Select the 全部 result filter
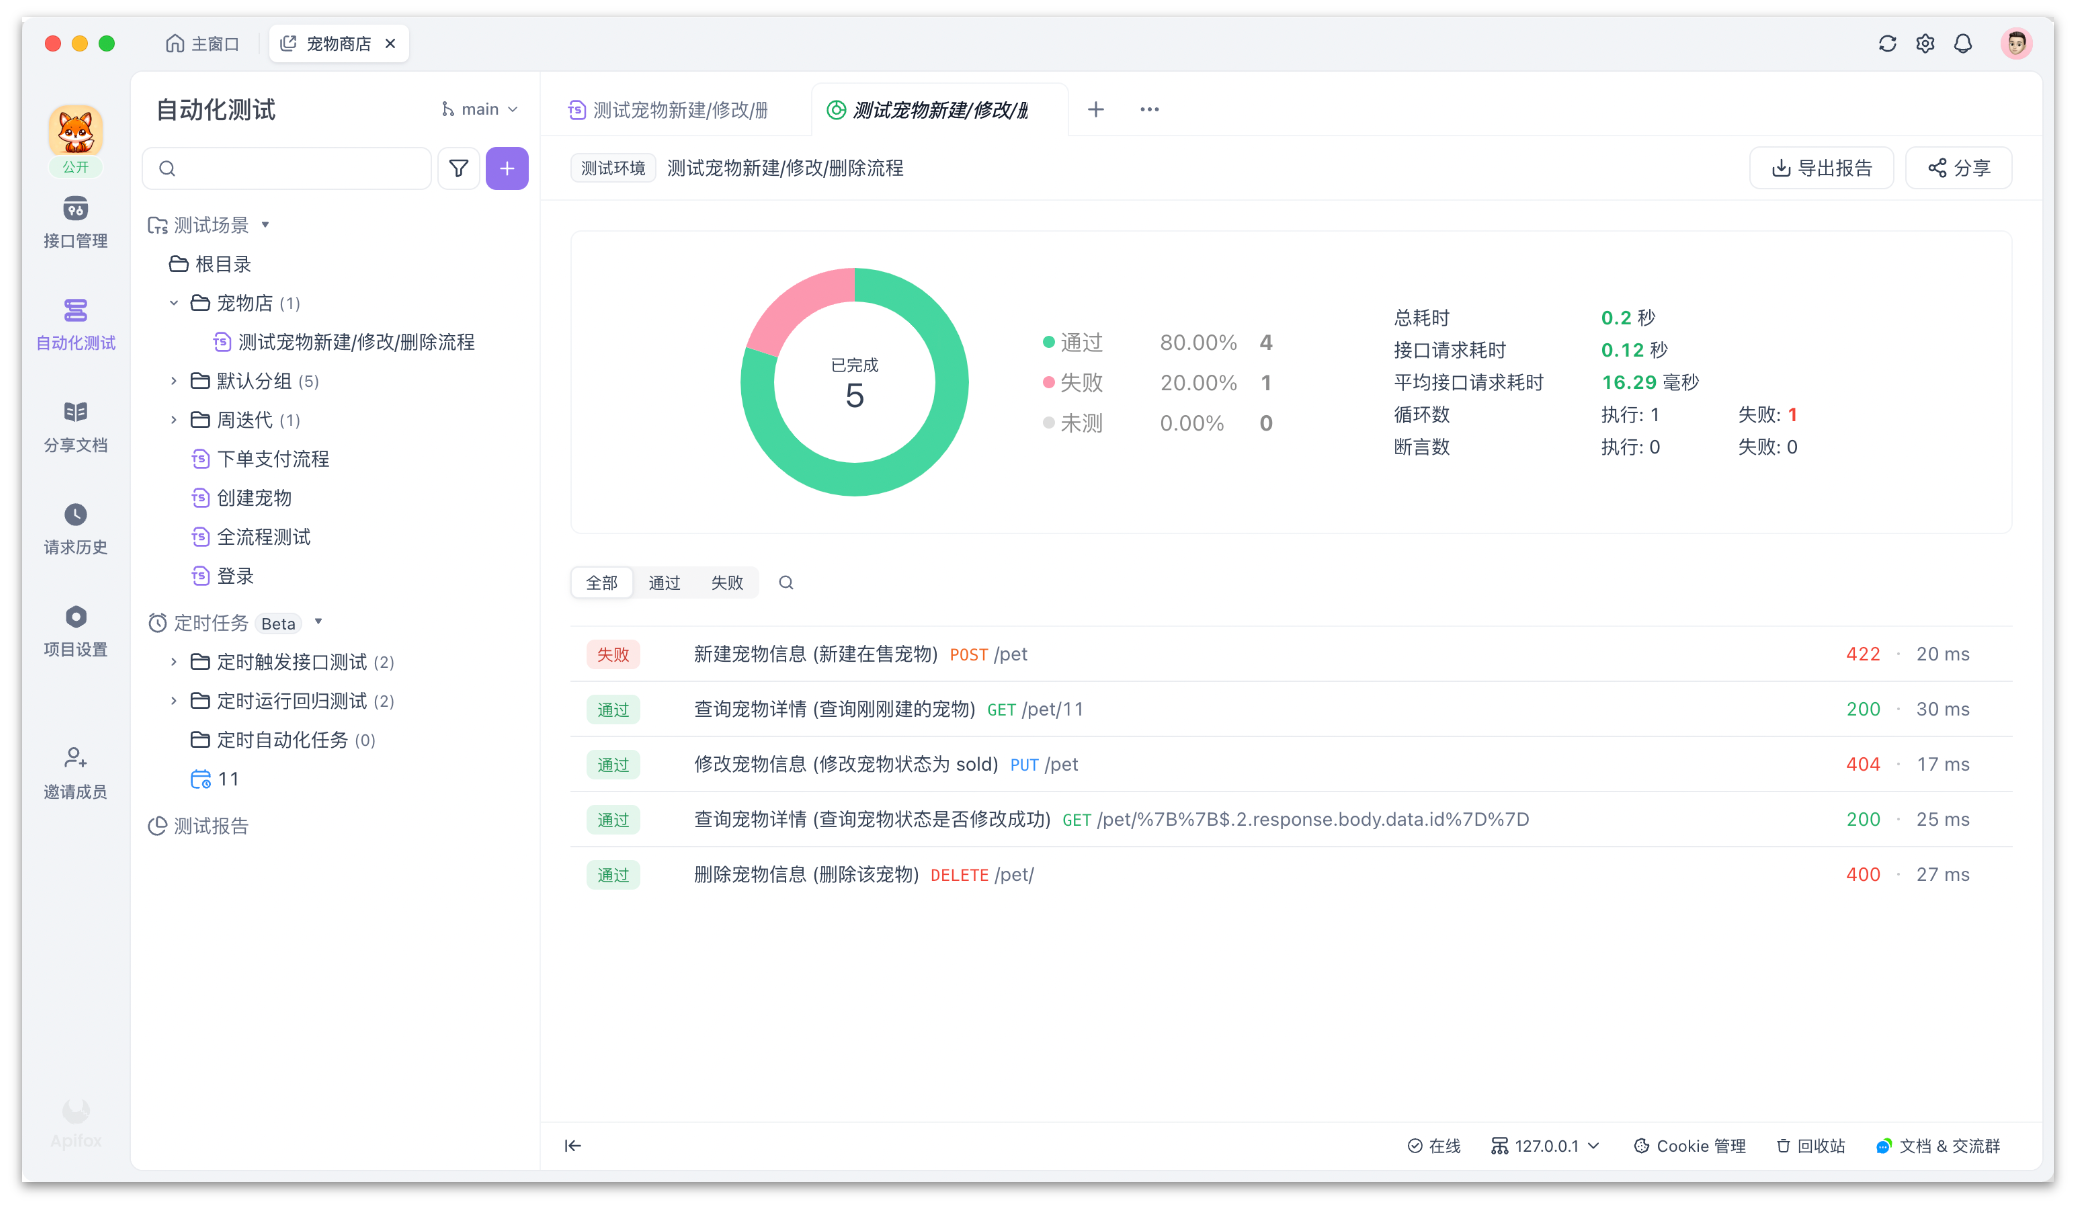The image size is (2084, 1210). tap(602, 583)
